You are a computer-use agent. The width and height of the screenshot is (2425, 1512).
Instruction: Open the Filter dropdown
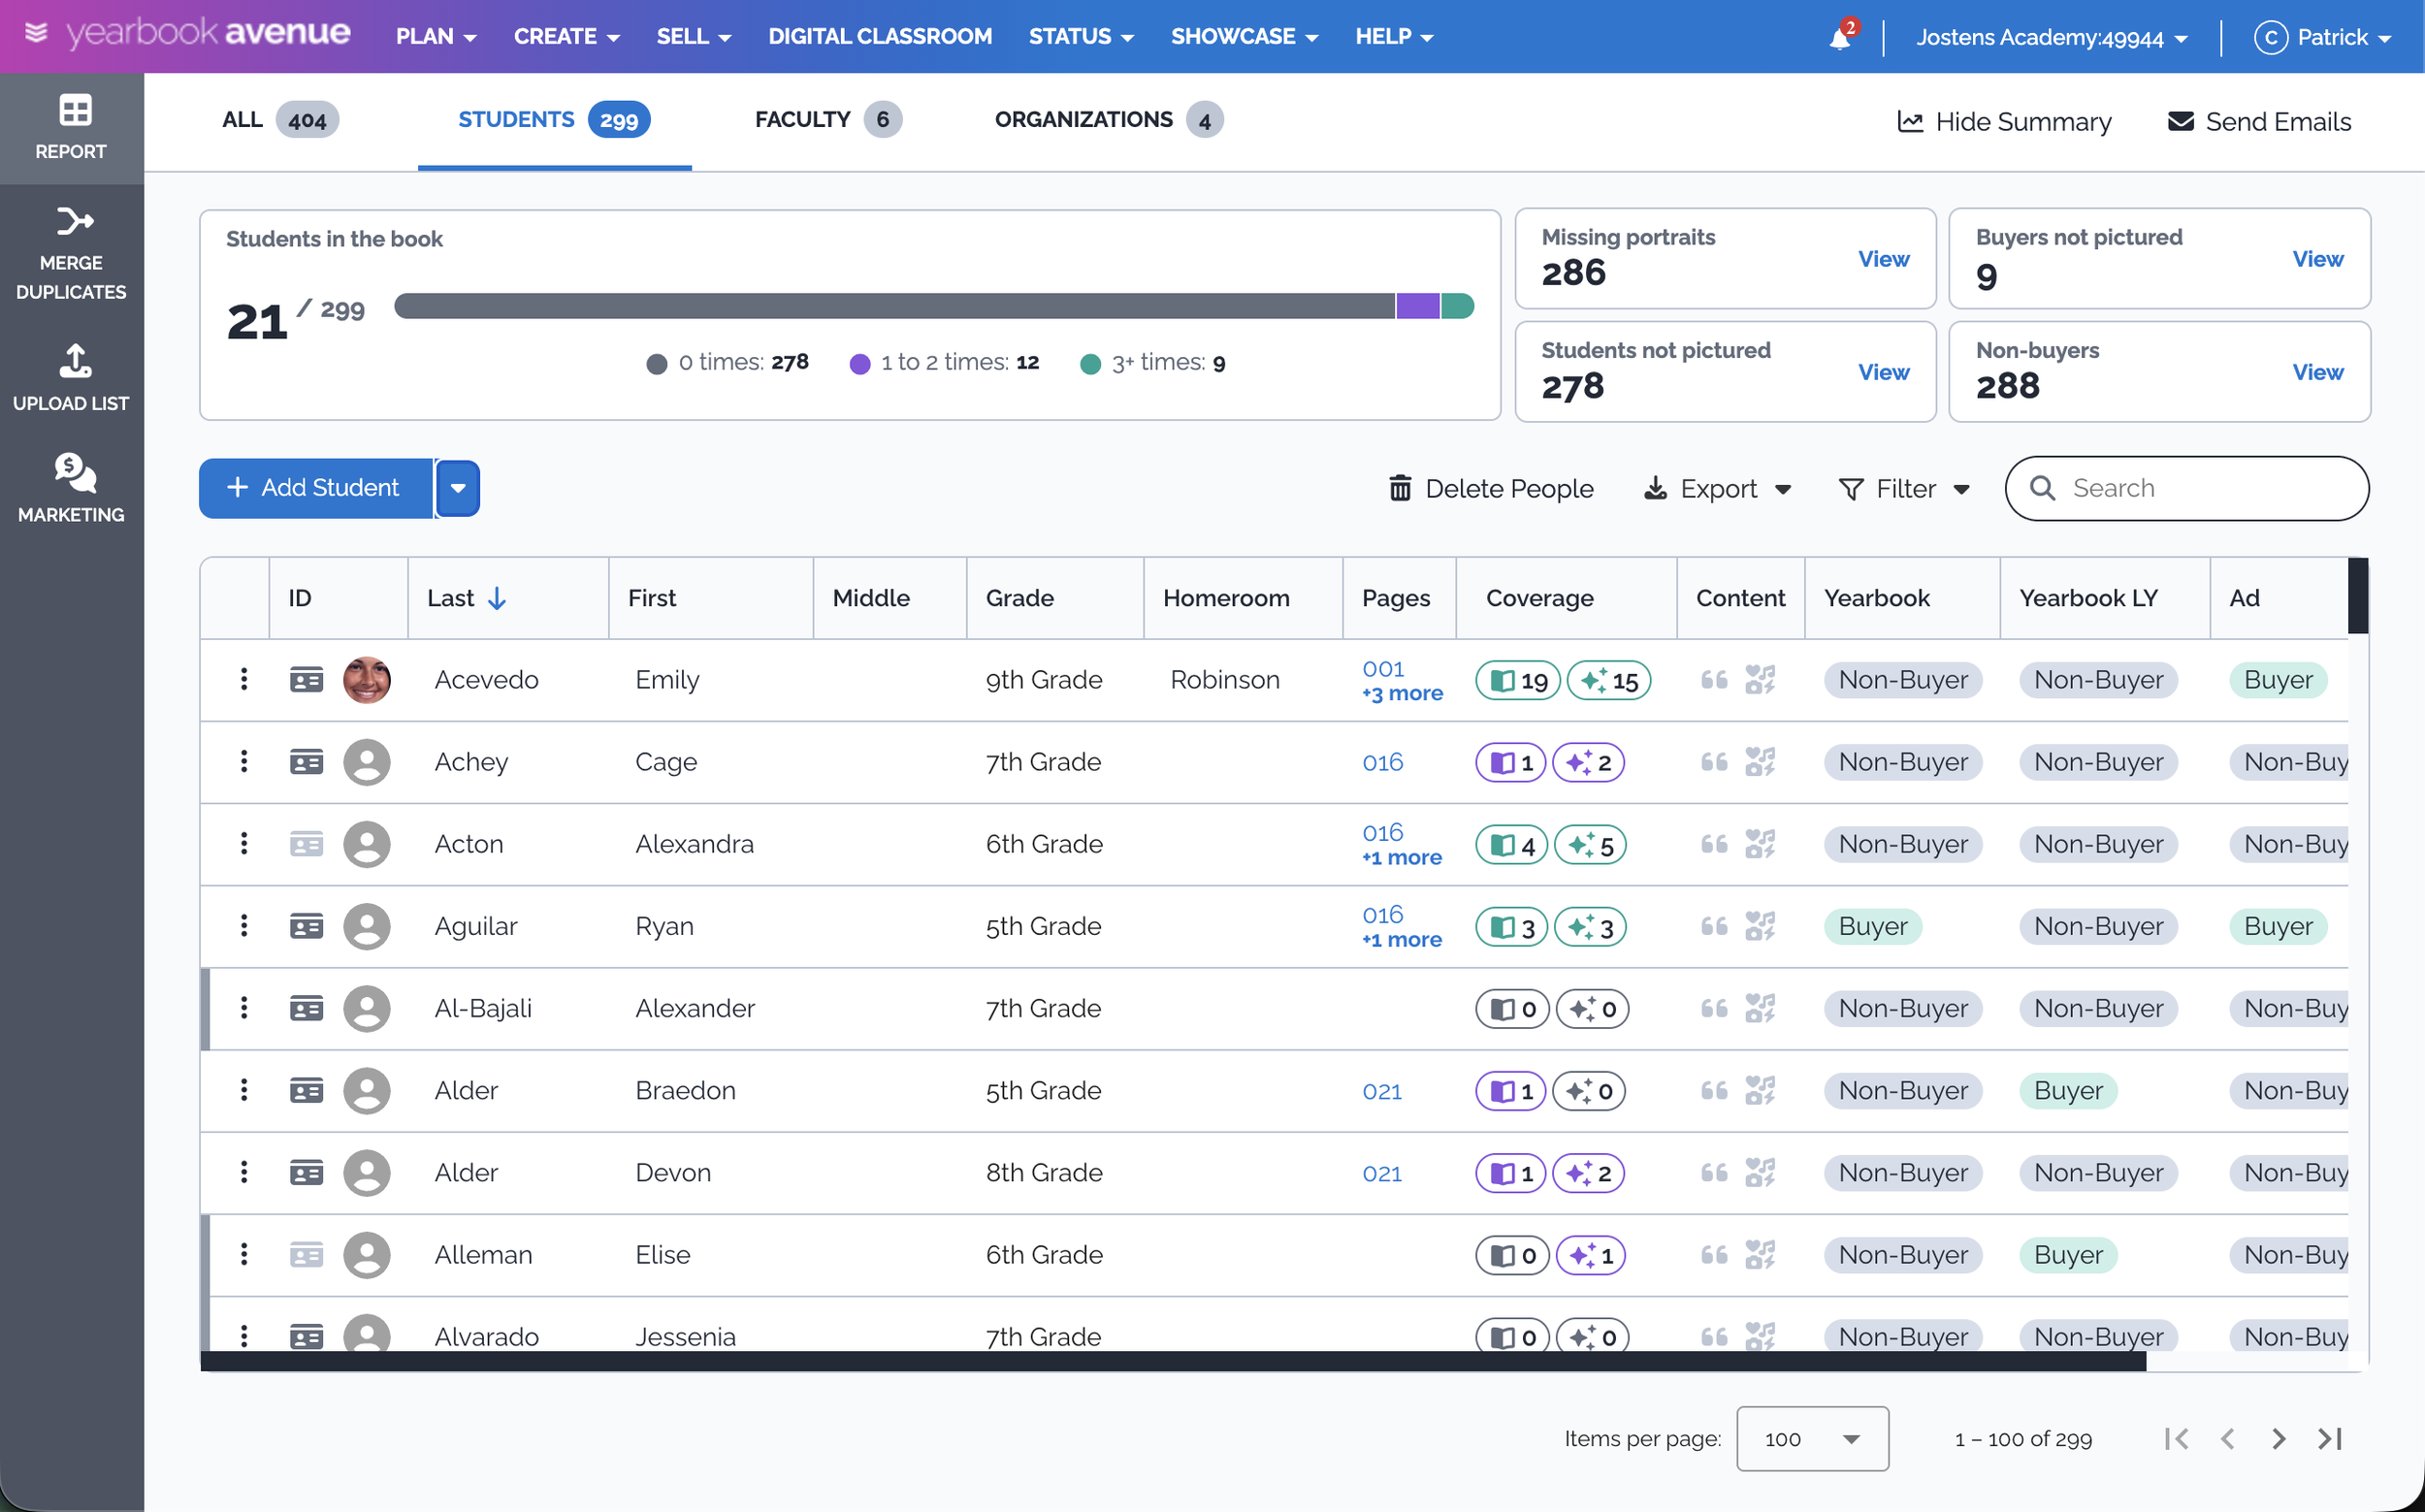[1904, 488]
